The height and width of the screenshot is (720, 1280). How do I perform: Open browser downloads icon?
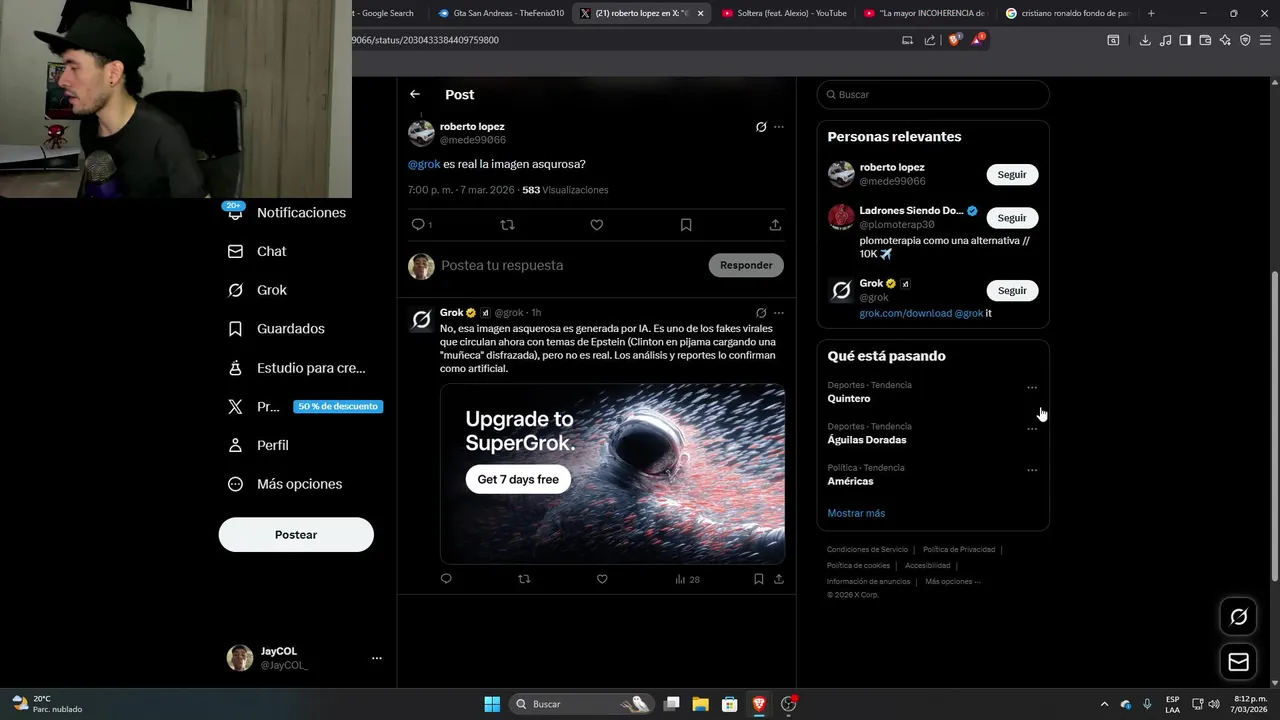pos(1145,40)
